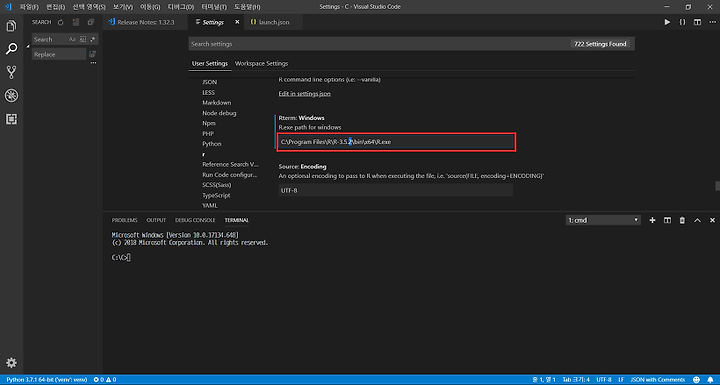
Task: Open the editor More Actions menu
Action: tap(712, 22)
